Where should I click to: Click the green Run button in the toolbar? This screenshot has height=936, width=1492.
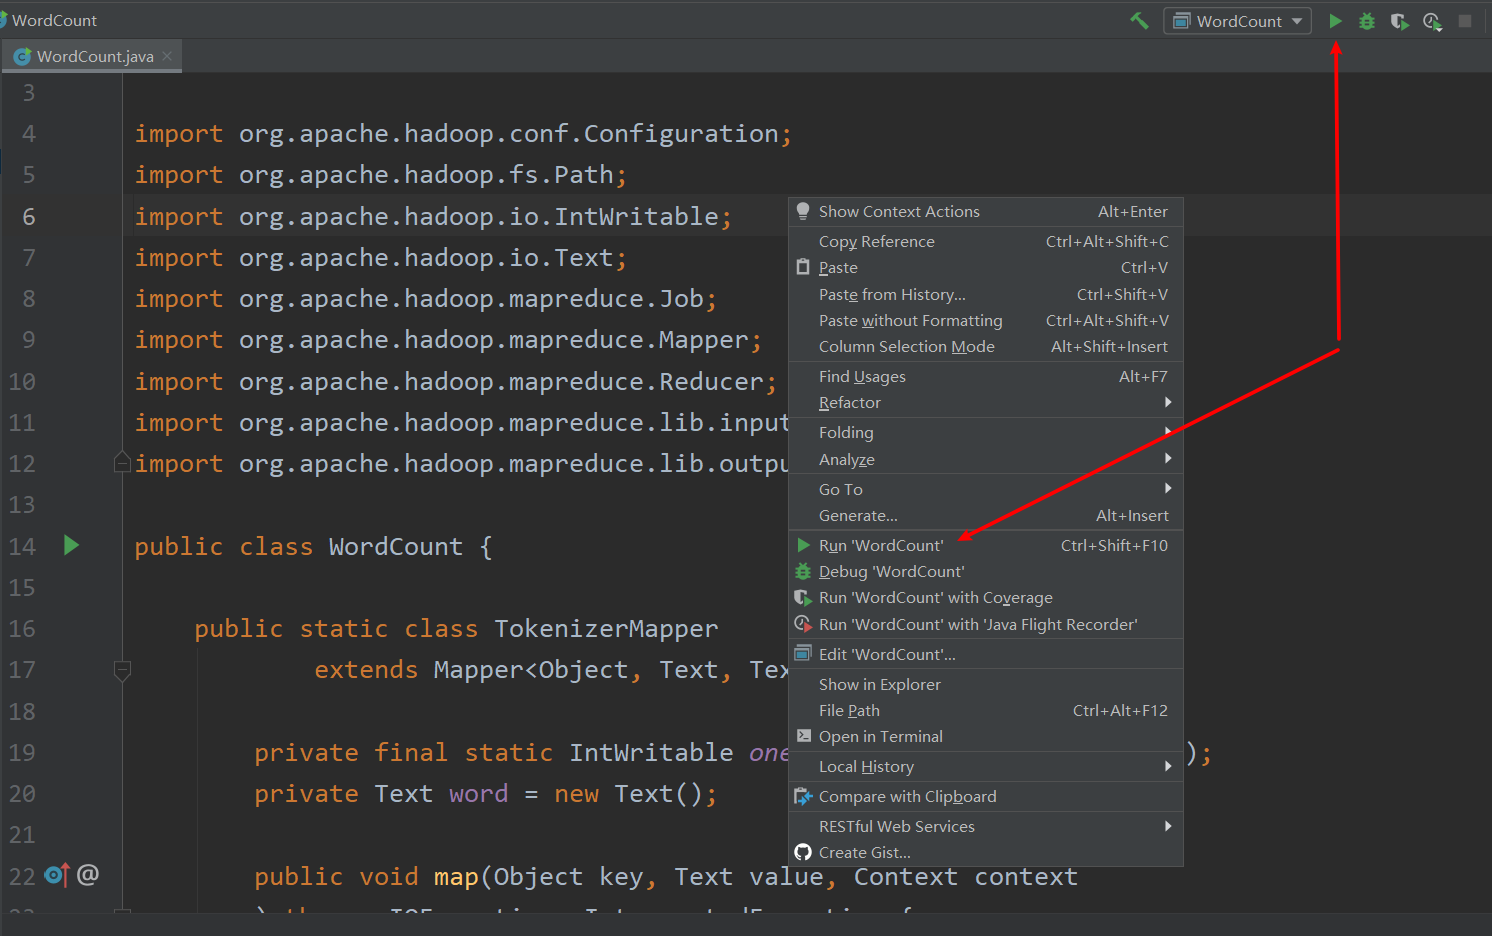(1335, 20)
